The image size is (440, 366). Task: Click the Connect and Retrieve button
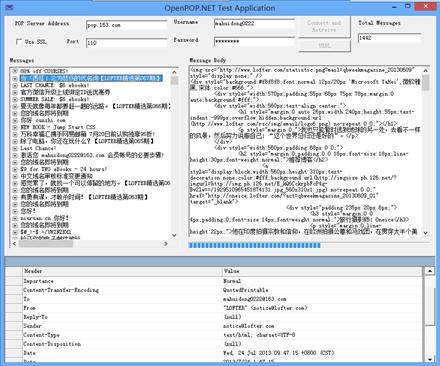(324, 26)
